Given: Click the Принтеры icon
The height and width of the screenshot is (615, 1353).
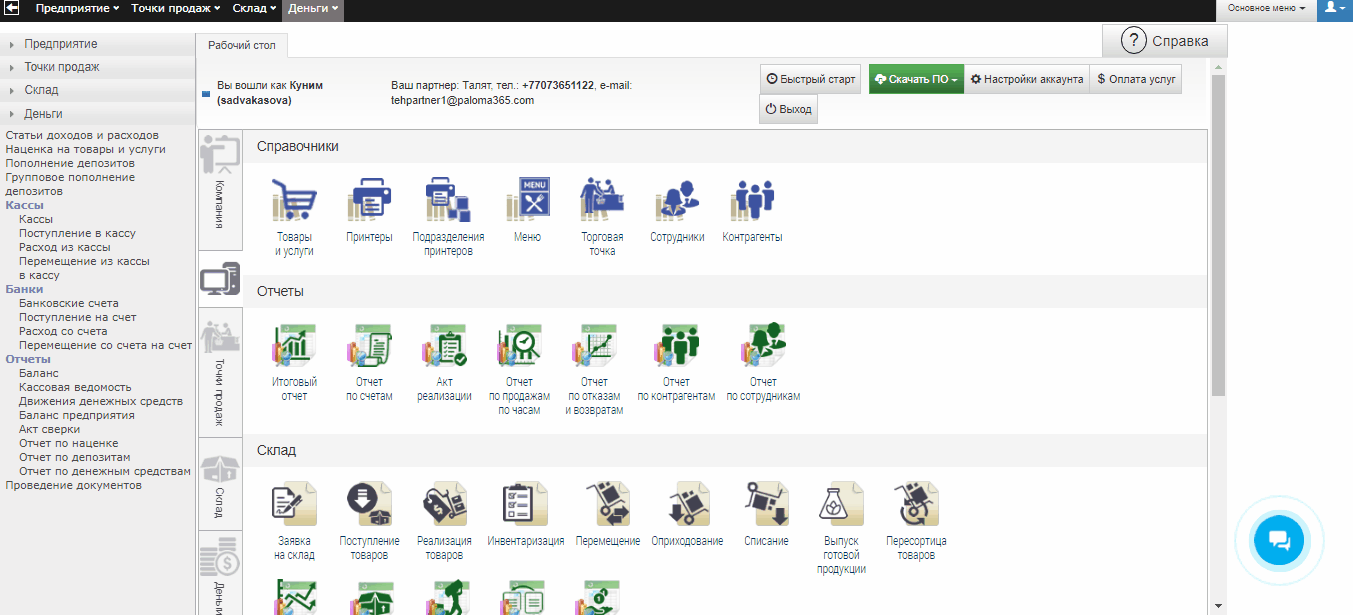Looking at the screenshot, I should pos(369,200).
